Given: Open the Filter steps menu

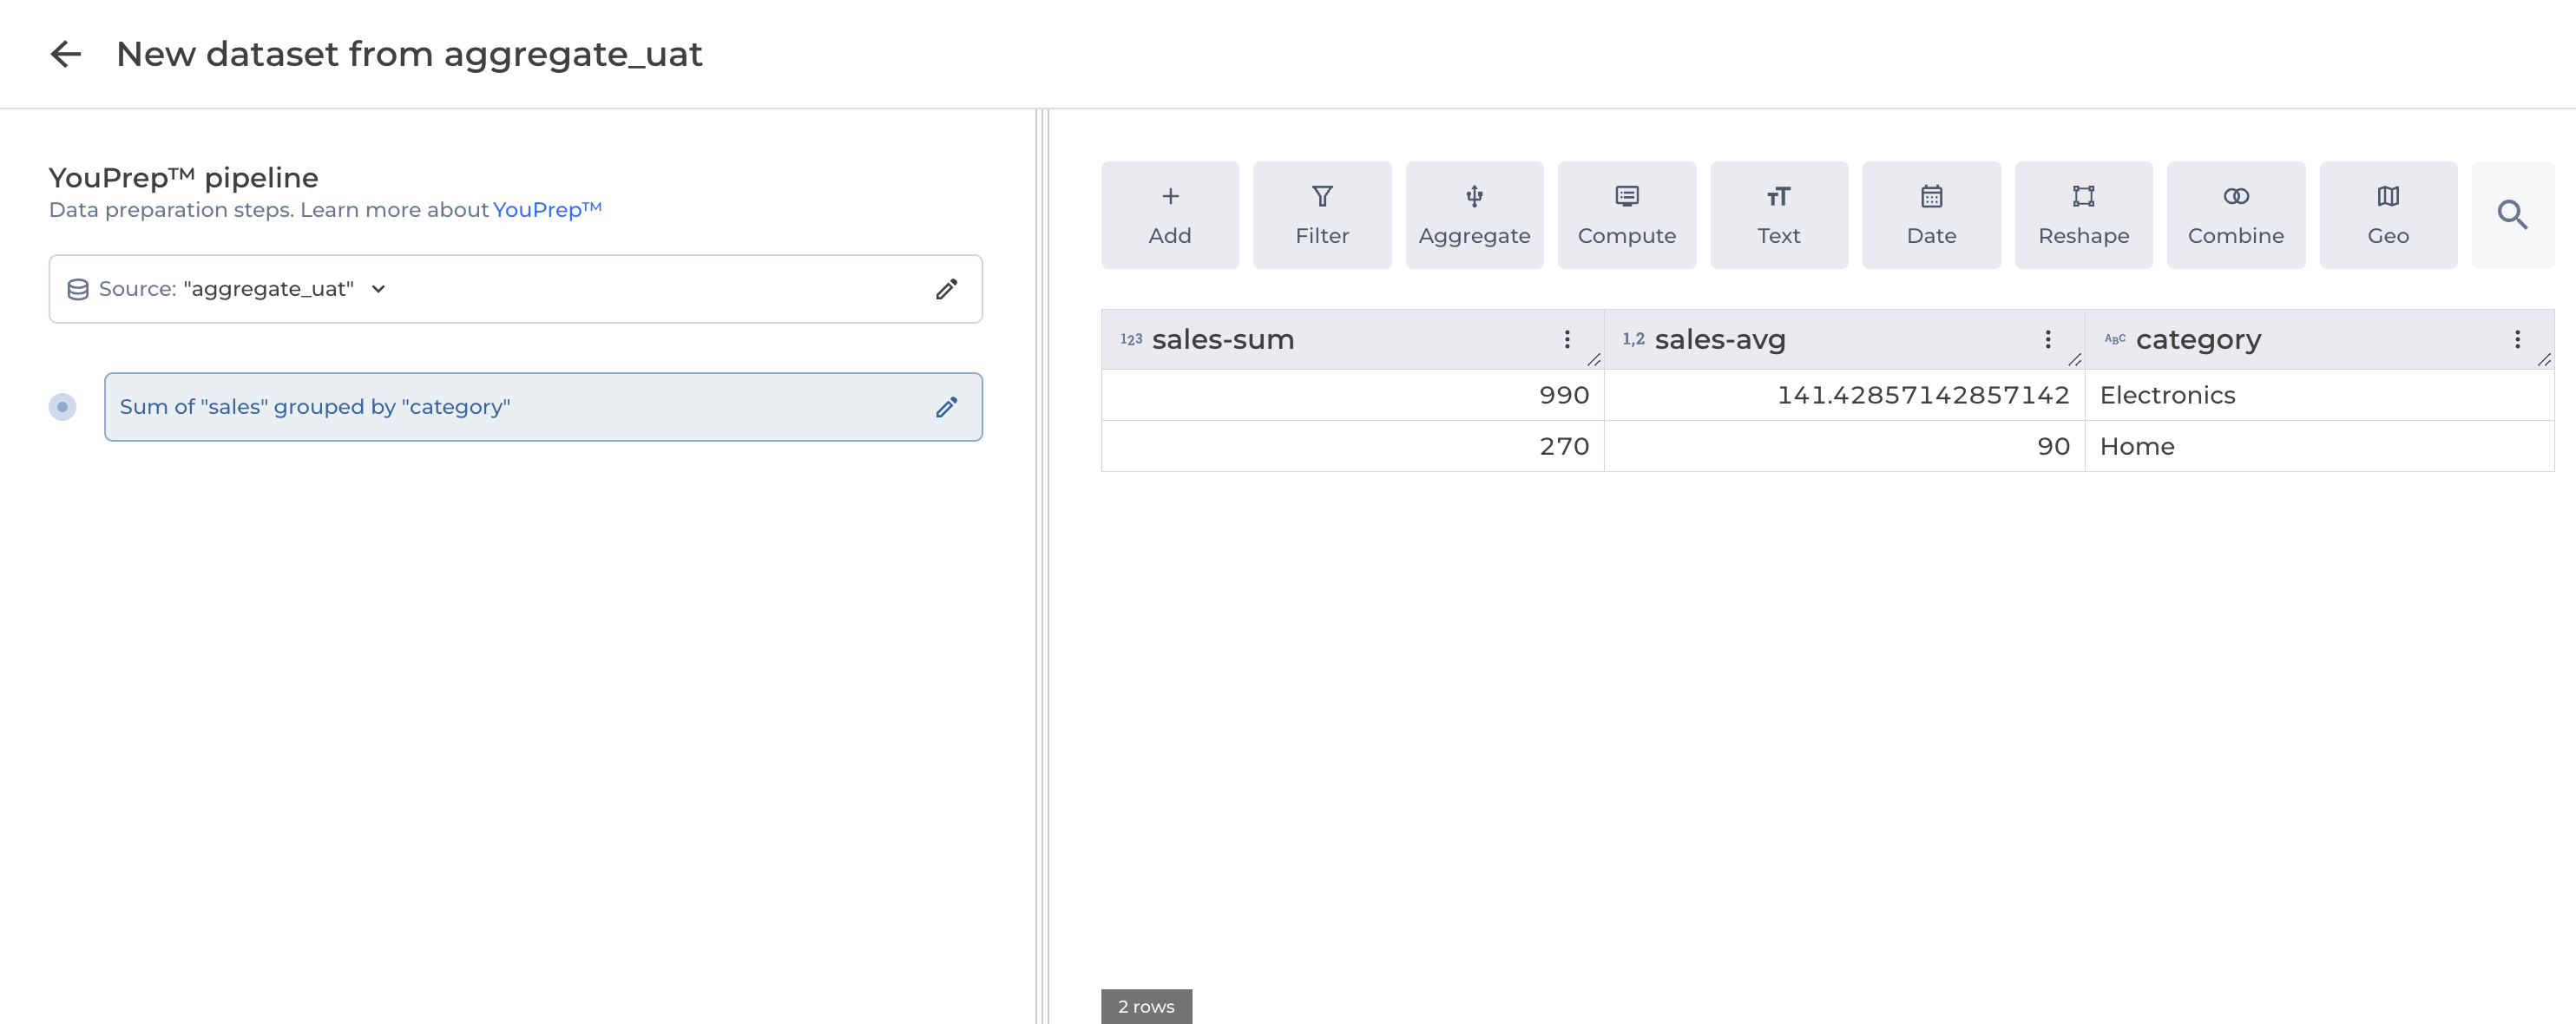Looking at the screenshot, I should click(x=1322, y=215).
